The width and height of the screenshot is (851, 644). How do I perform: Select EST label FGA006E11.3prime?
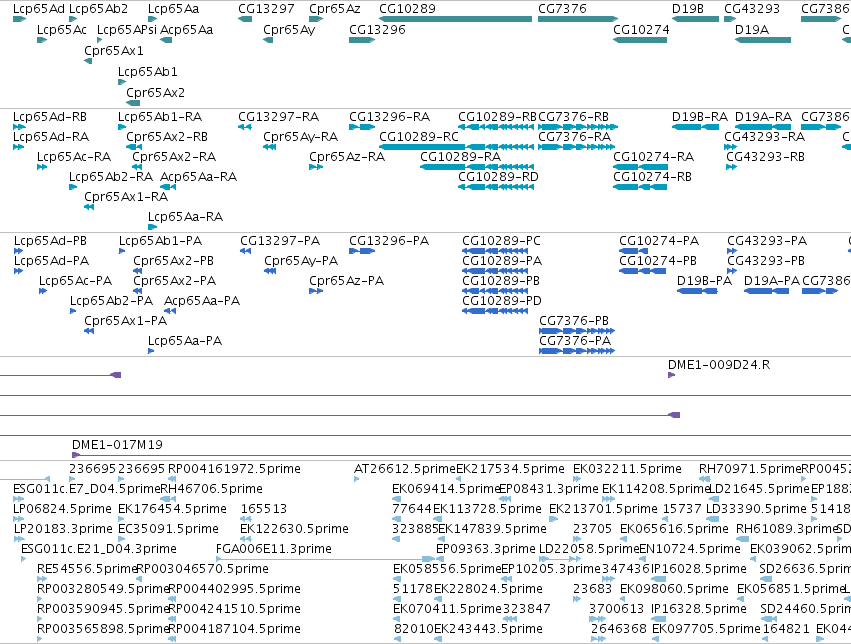(274, 549)
